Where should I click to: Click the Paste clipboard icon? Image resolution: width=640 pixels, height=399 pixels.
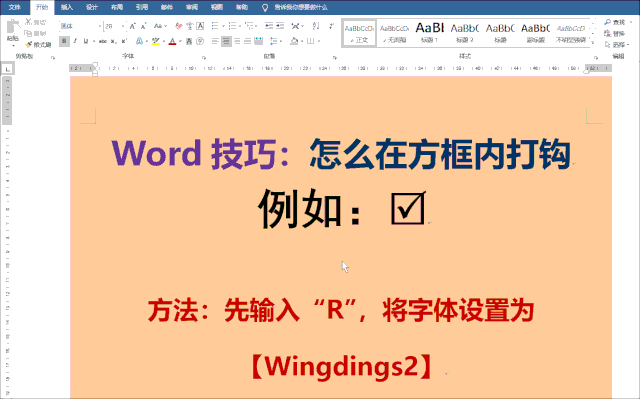click(x=13, y=27)
